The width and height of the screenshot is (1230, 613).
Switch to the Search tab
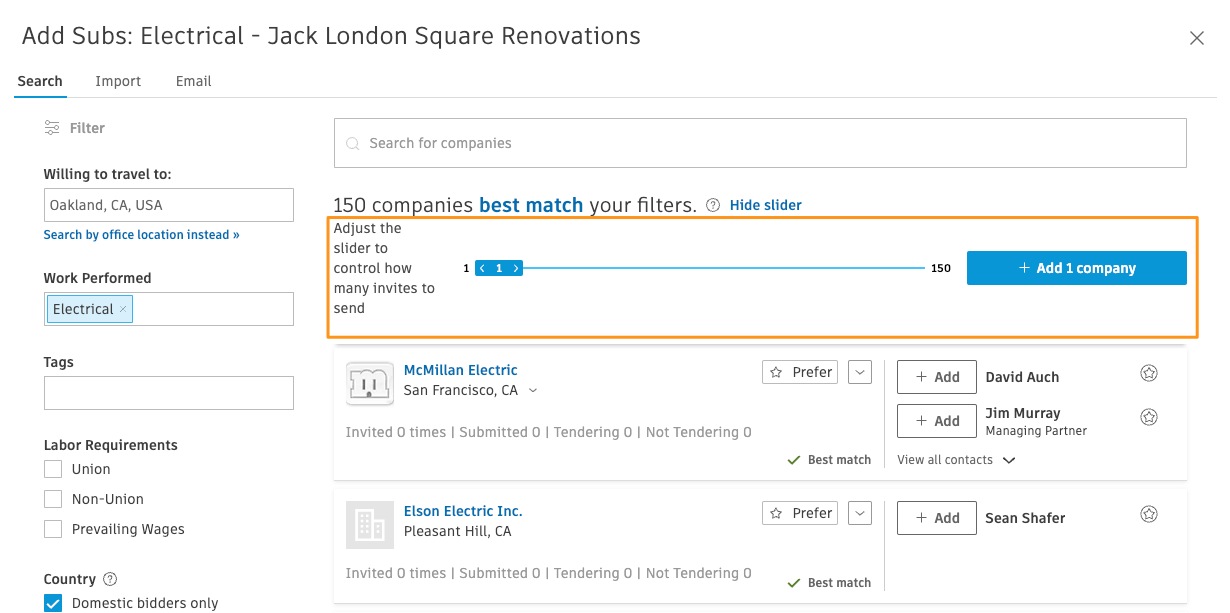coord(40,81)
